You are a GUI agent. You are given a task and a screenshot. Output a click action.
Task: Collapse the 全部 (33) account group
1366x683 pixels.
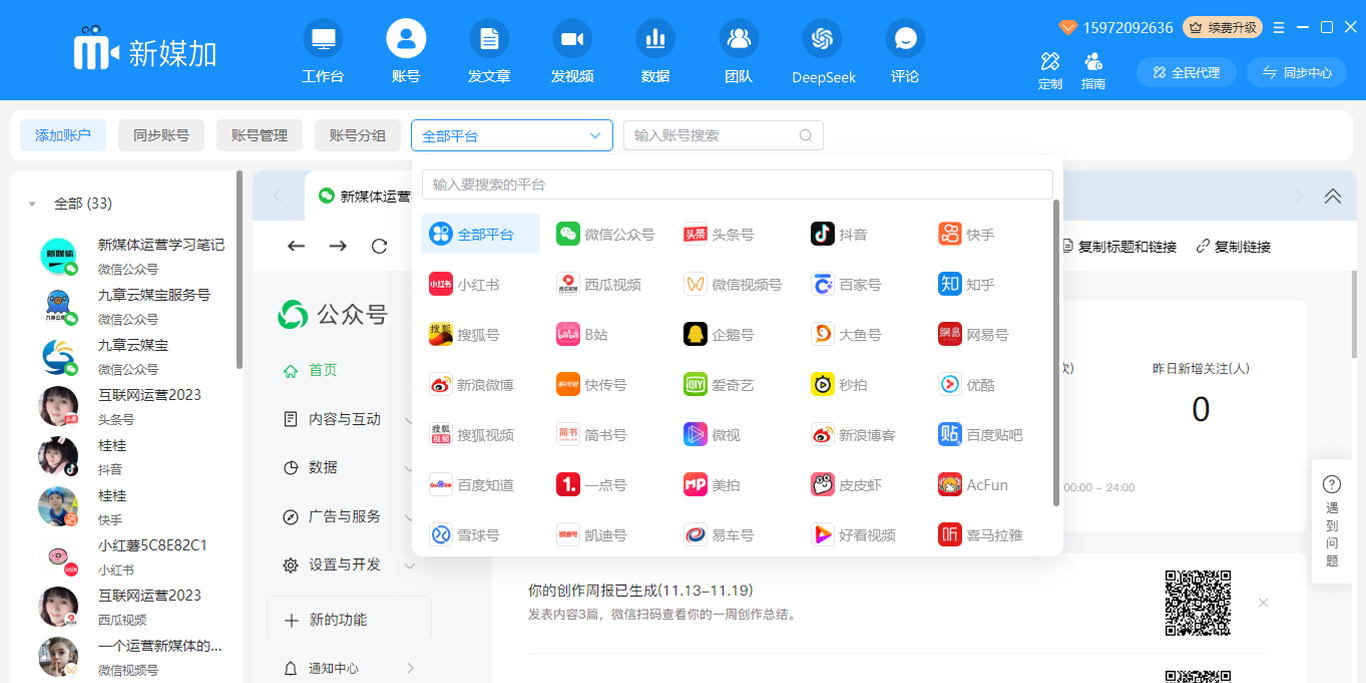32,204
